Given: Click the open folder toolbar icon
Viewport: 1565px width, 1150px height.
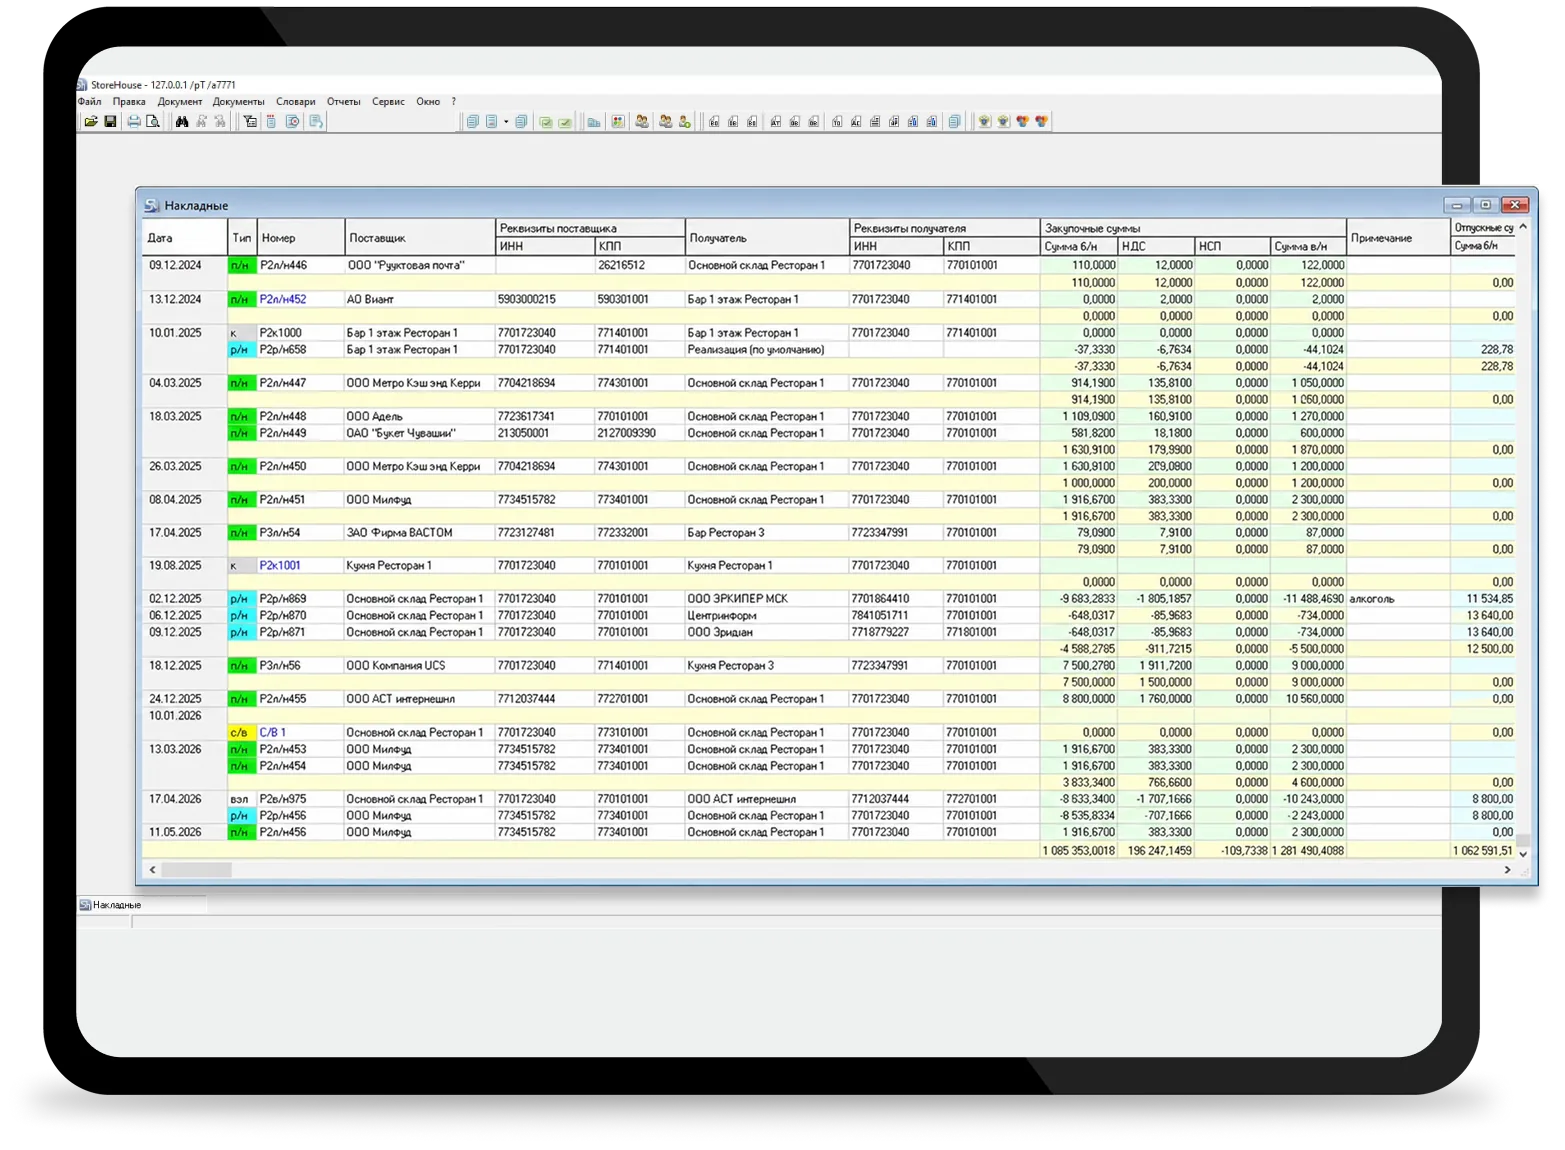Looking at the screenshot, I should point(91,122).
